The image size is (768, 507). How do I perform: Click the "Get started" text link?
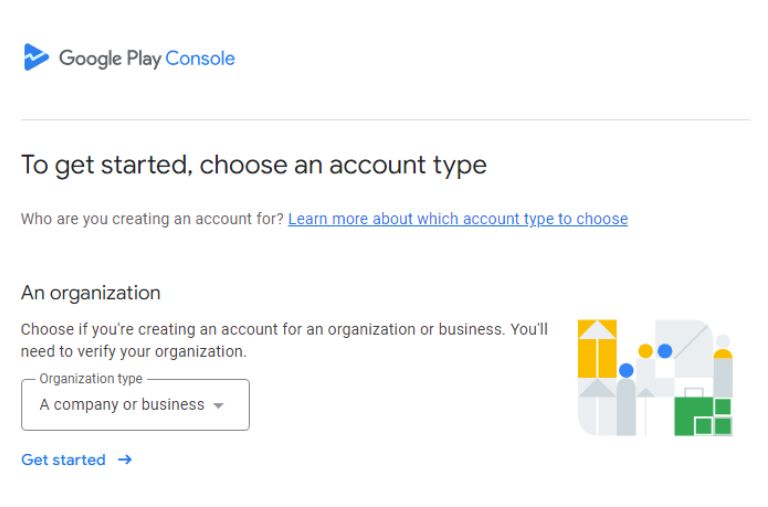(63, 459)
